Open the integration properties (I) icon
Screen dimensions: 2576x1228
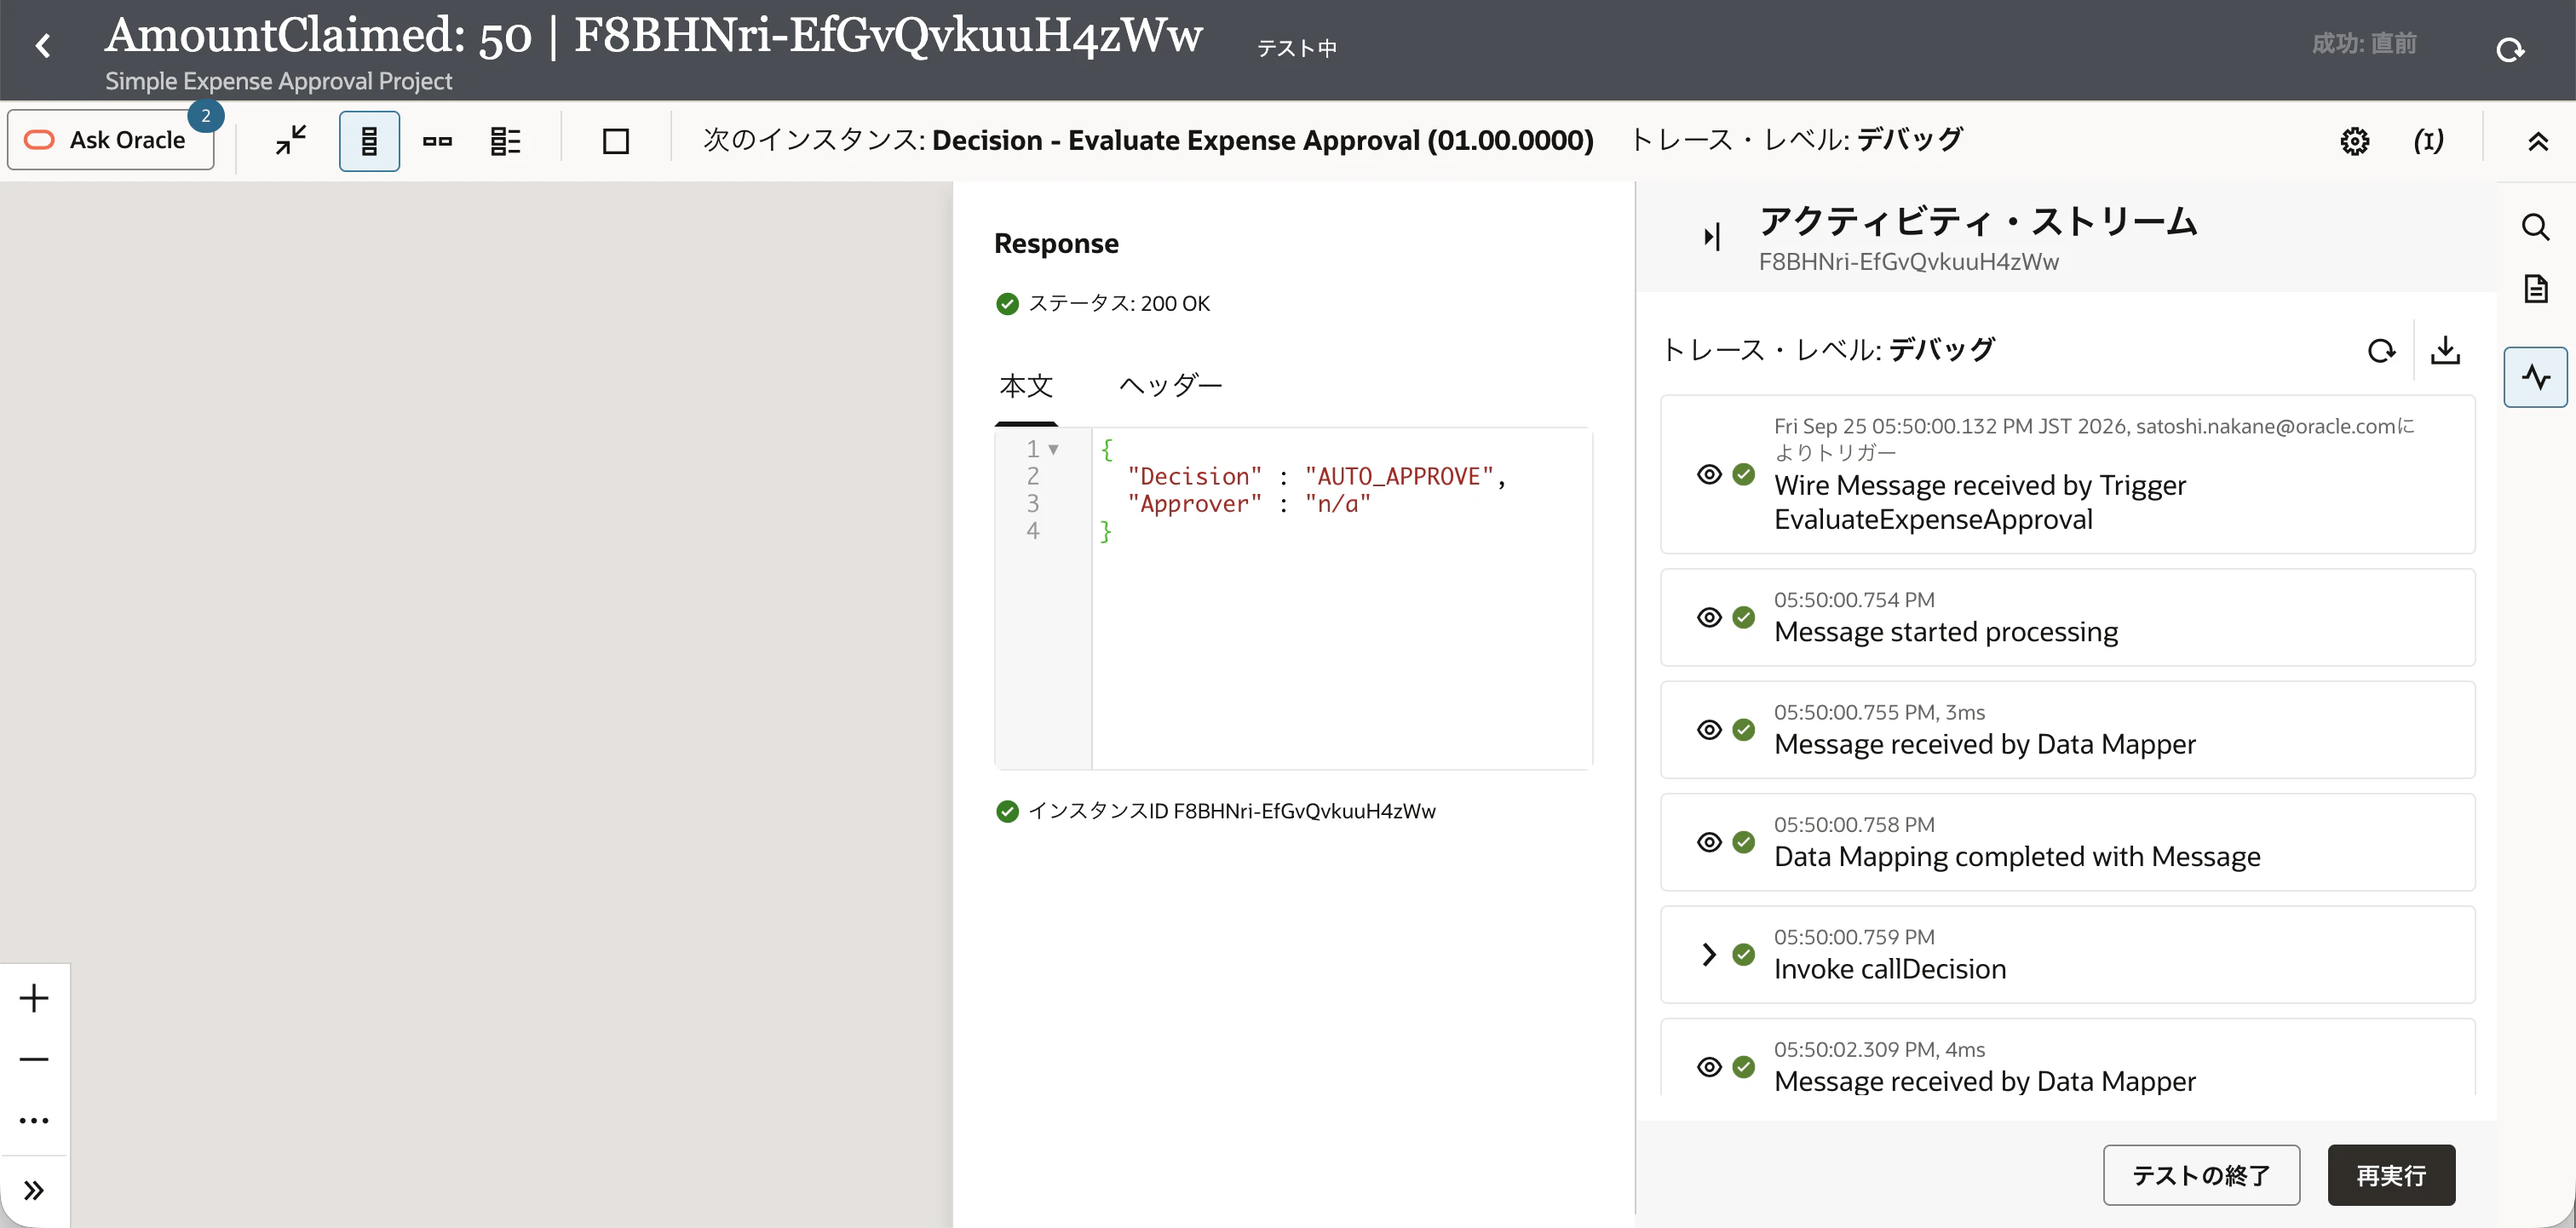[2428, 141]
